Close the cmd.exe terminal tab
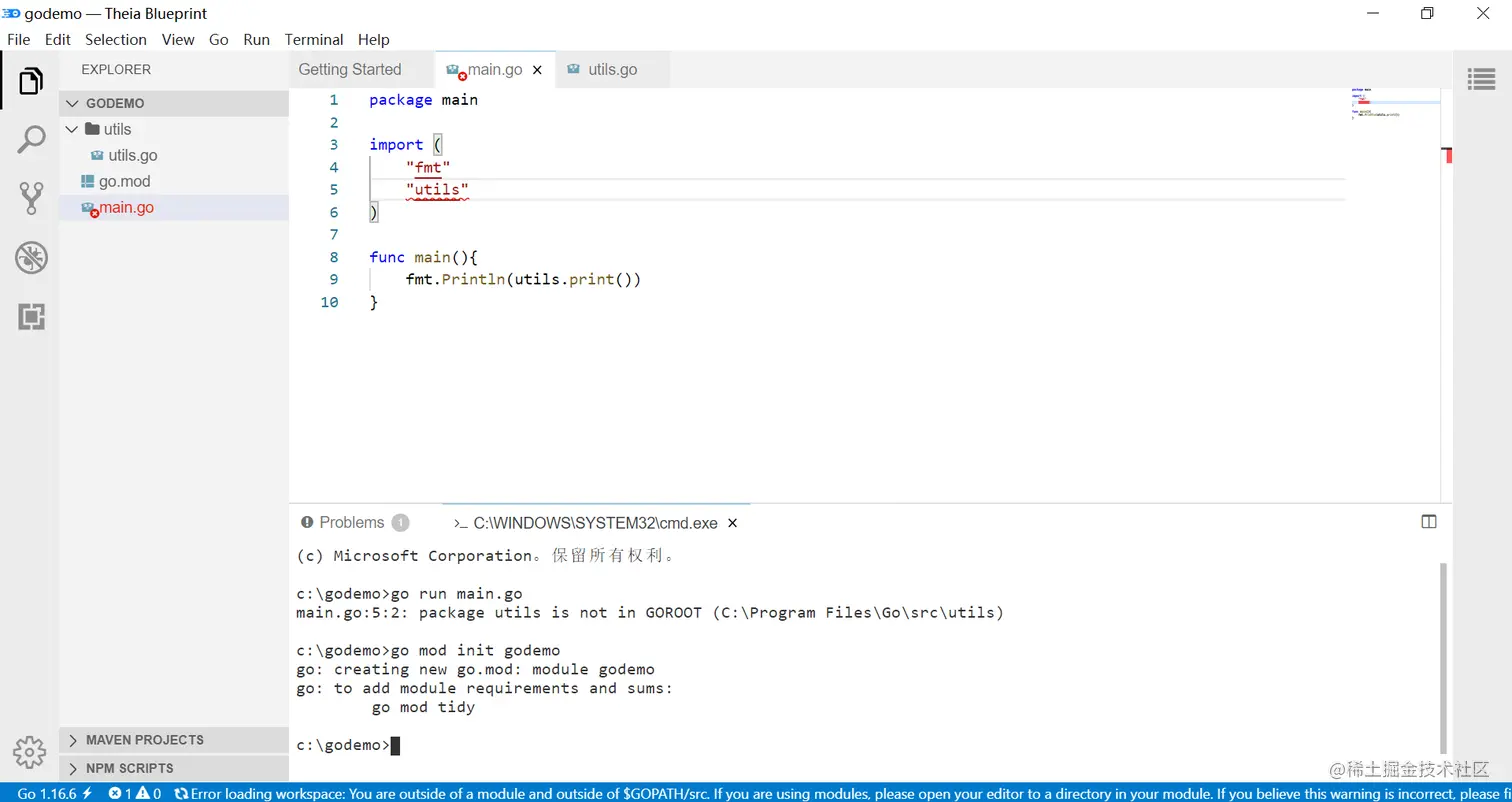The height and width of the screenshot is (802, 1512). pos(732,523)
